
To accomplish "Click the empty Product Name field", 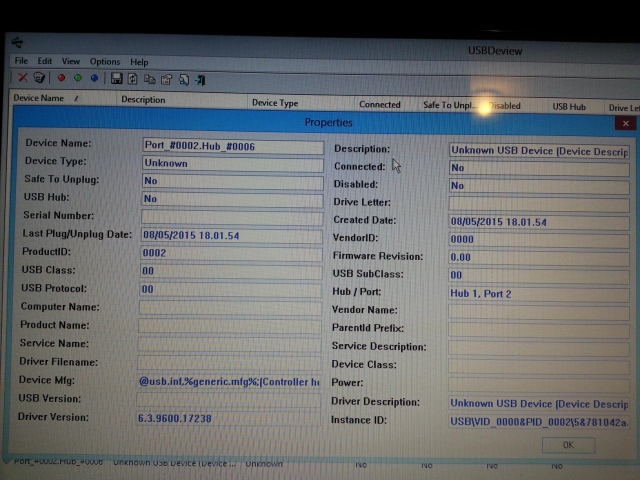I will 229,326.
